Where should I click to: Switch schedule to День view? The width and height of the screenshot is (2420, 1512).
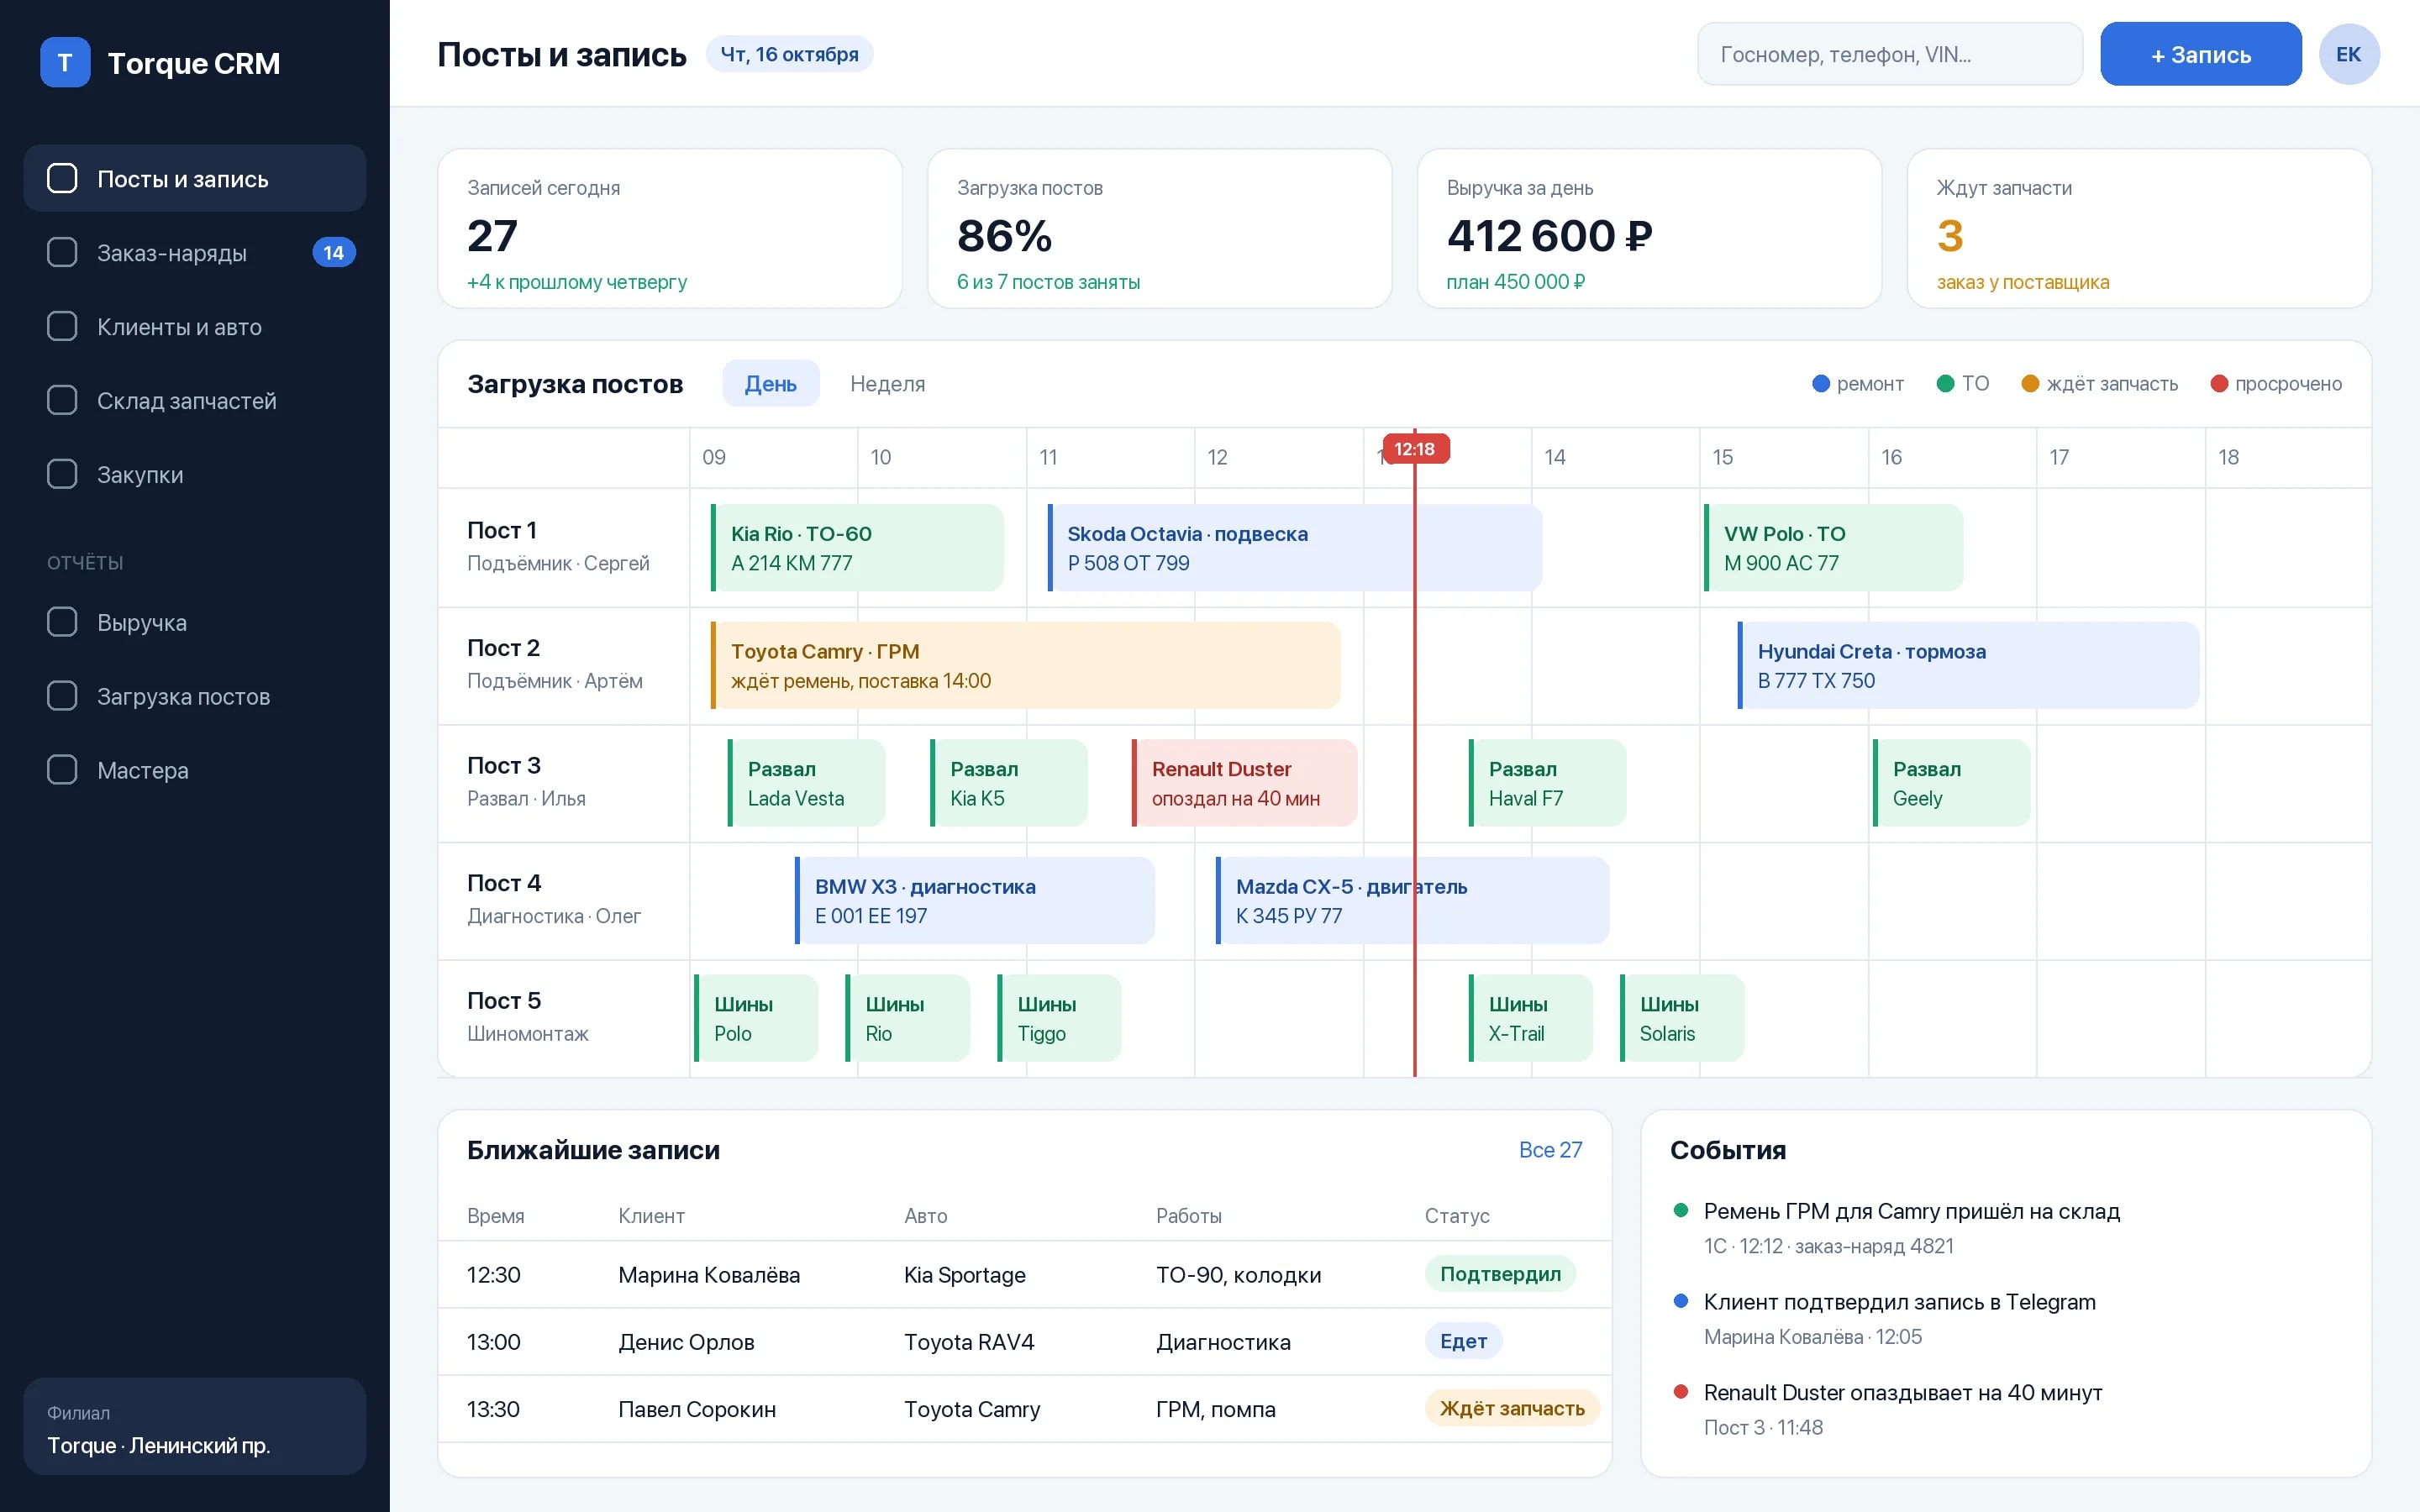pos(770,384)
